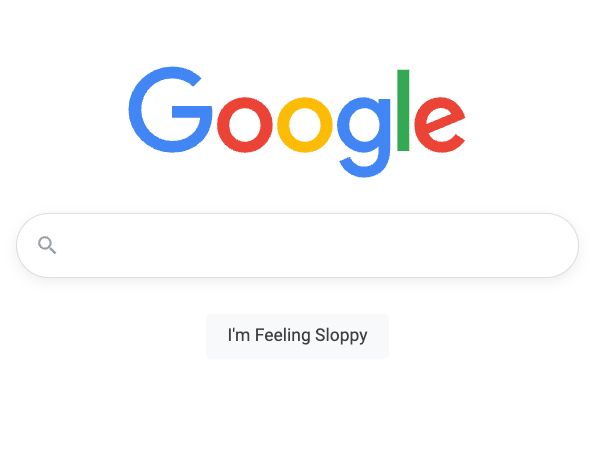Click the red letter e in logo
This screenshot has height=458, width=598.
440,125
